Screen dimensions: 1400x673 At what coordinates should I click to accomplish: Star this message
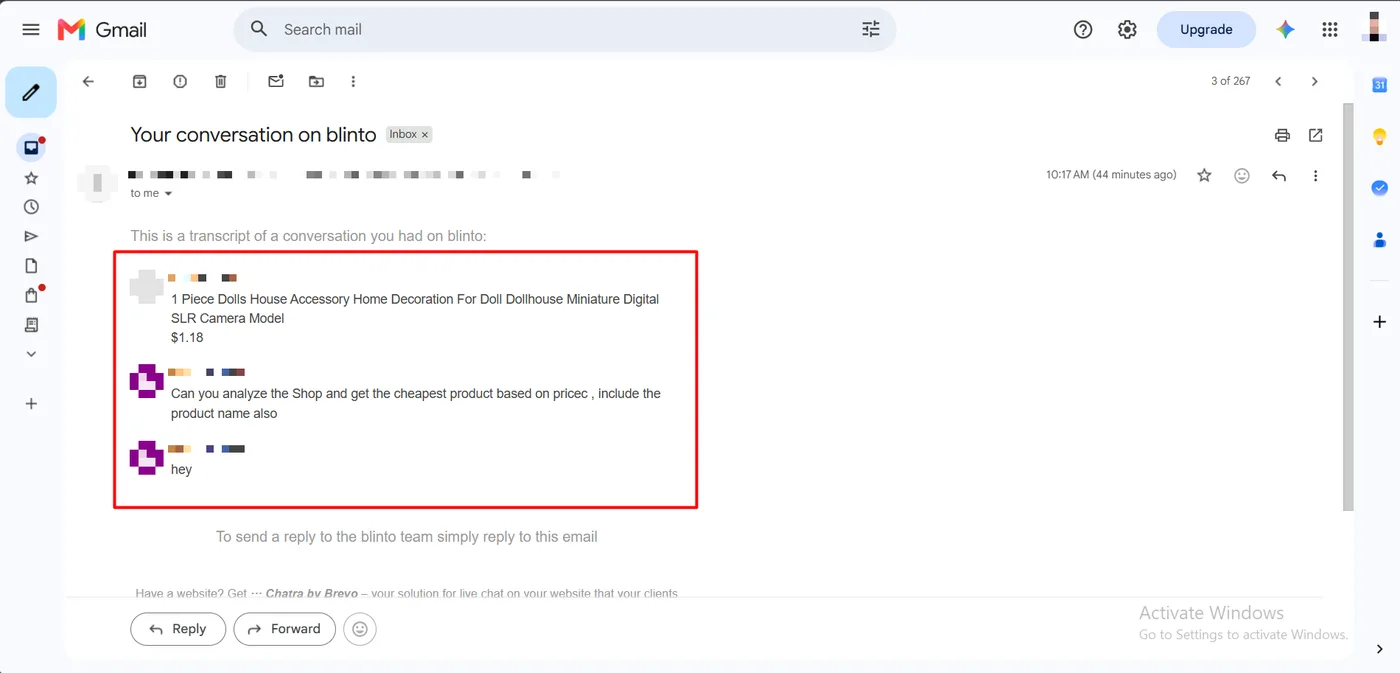[x=1204, y=176]
